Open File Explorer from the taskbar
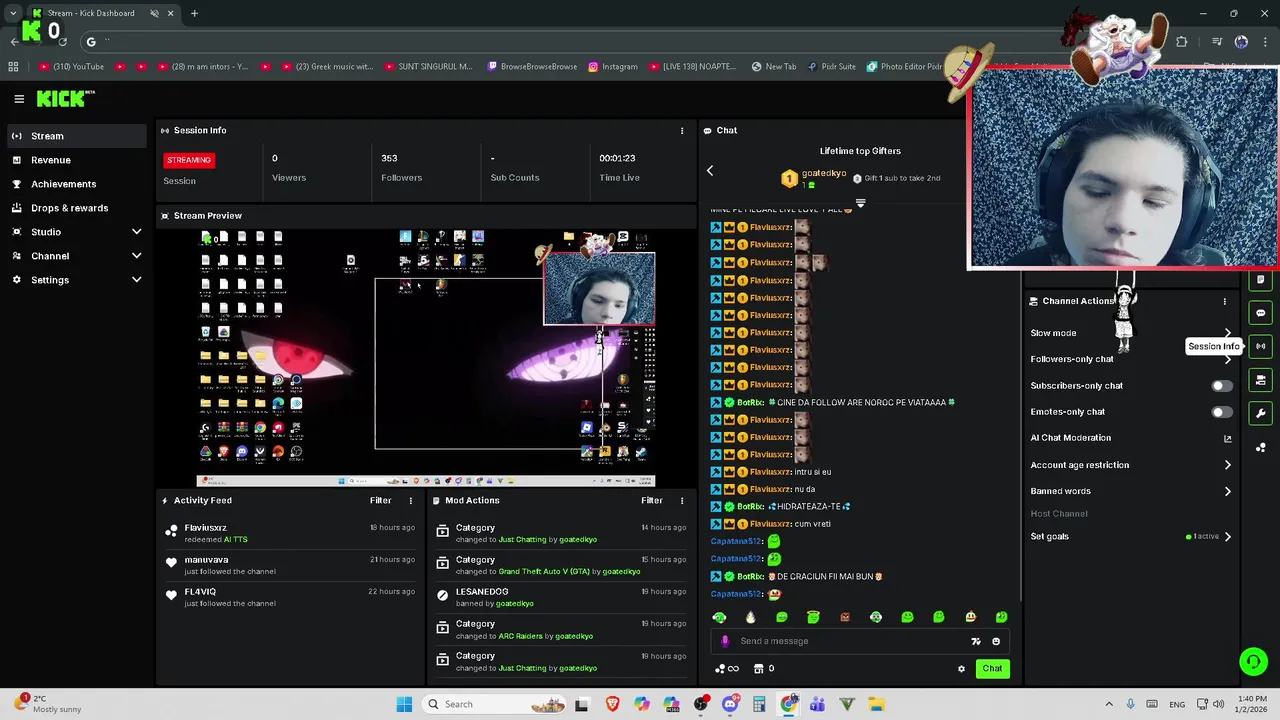This screenshot has height=720, width=1280. (x=876, y=704)
